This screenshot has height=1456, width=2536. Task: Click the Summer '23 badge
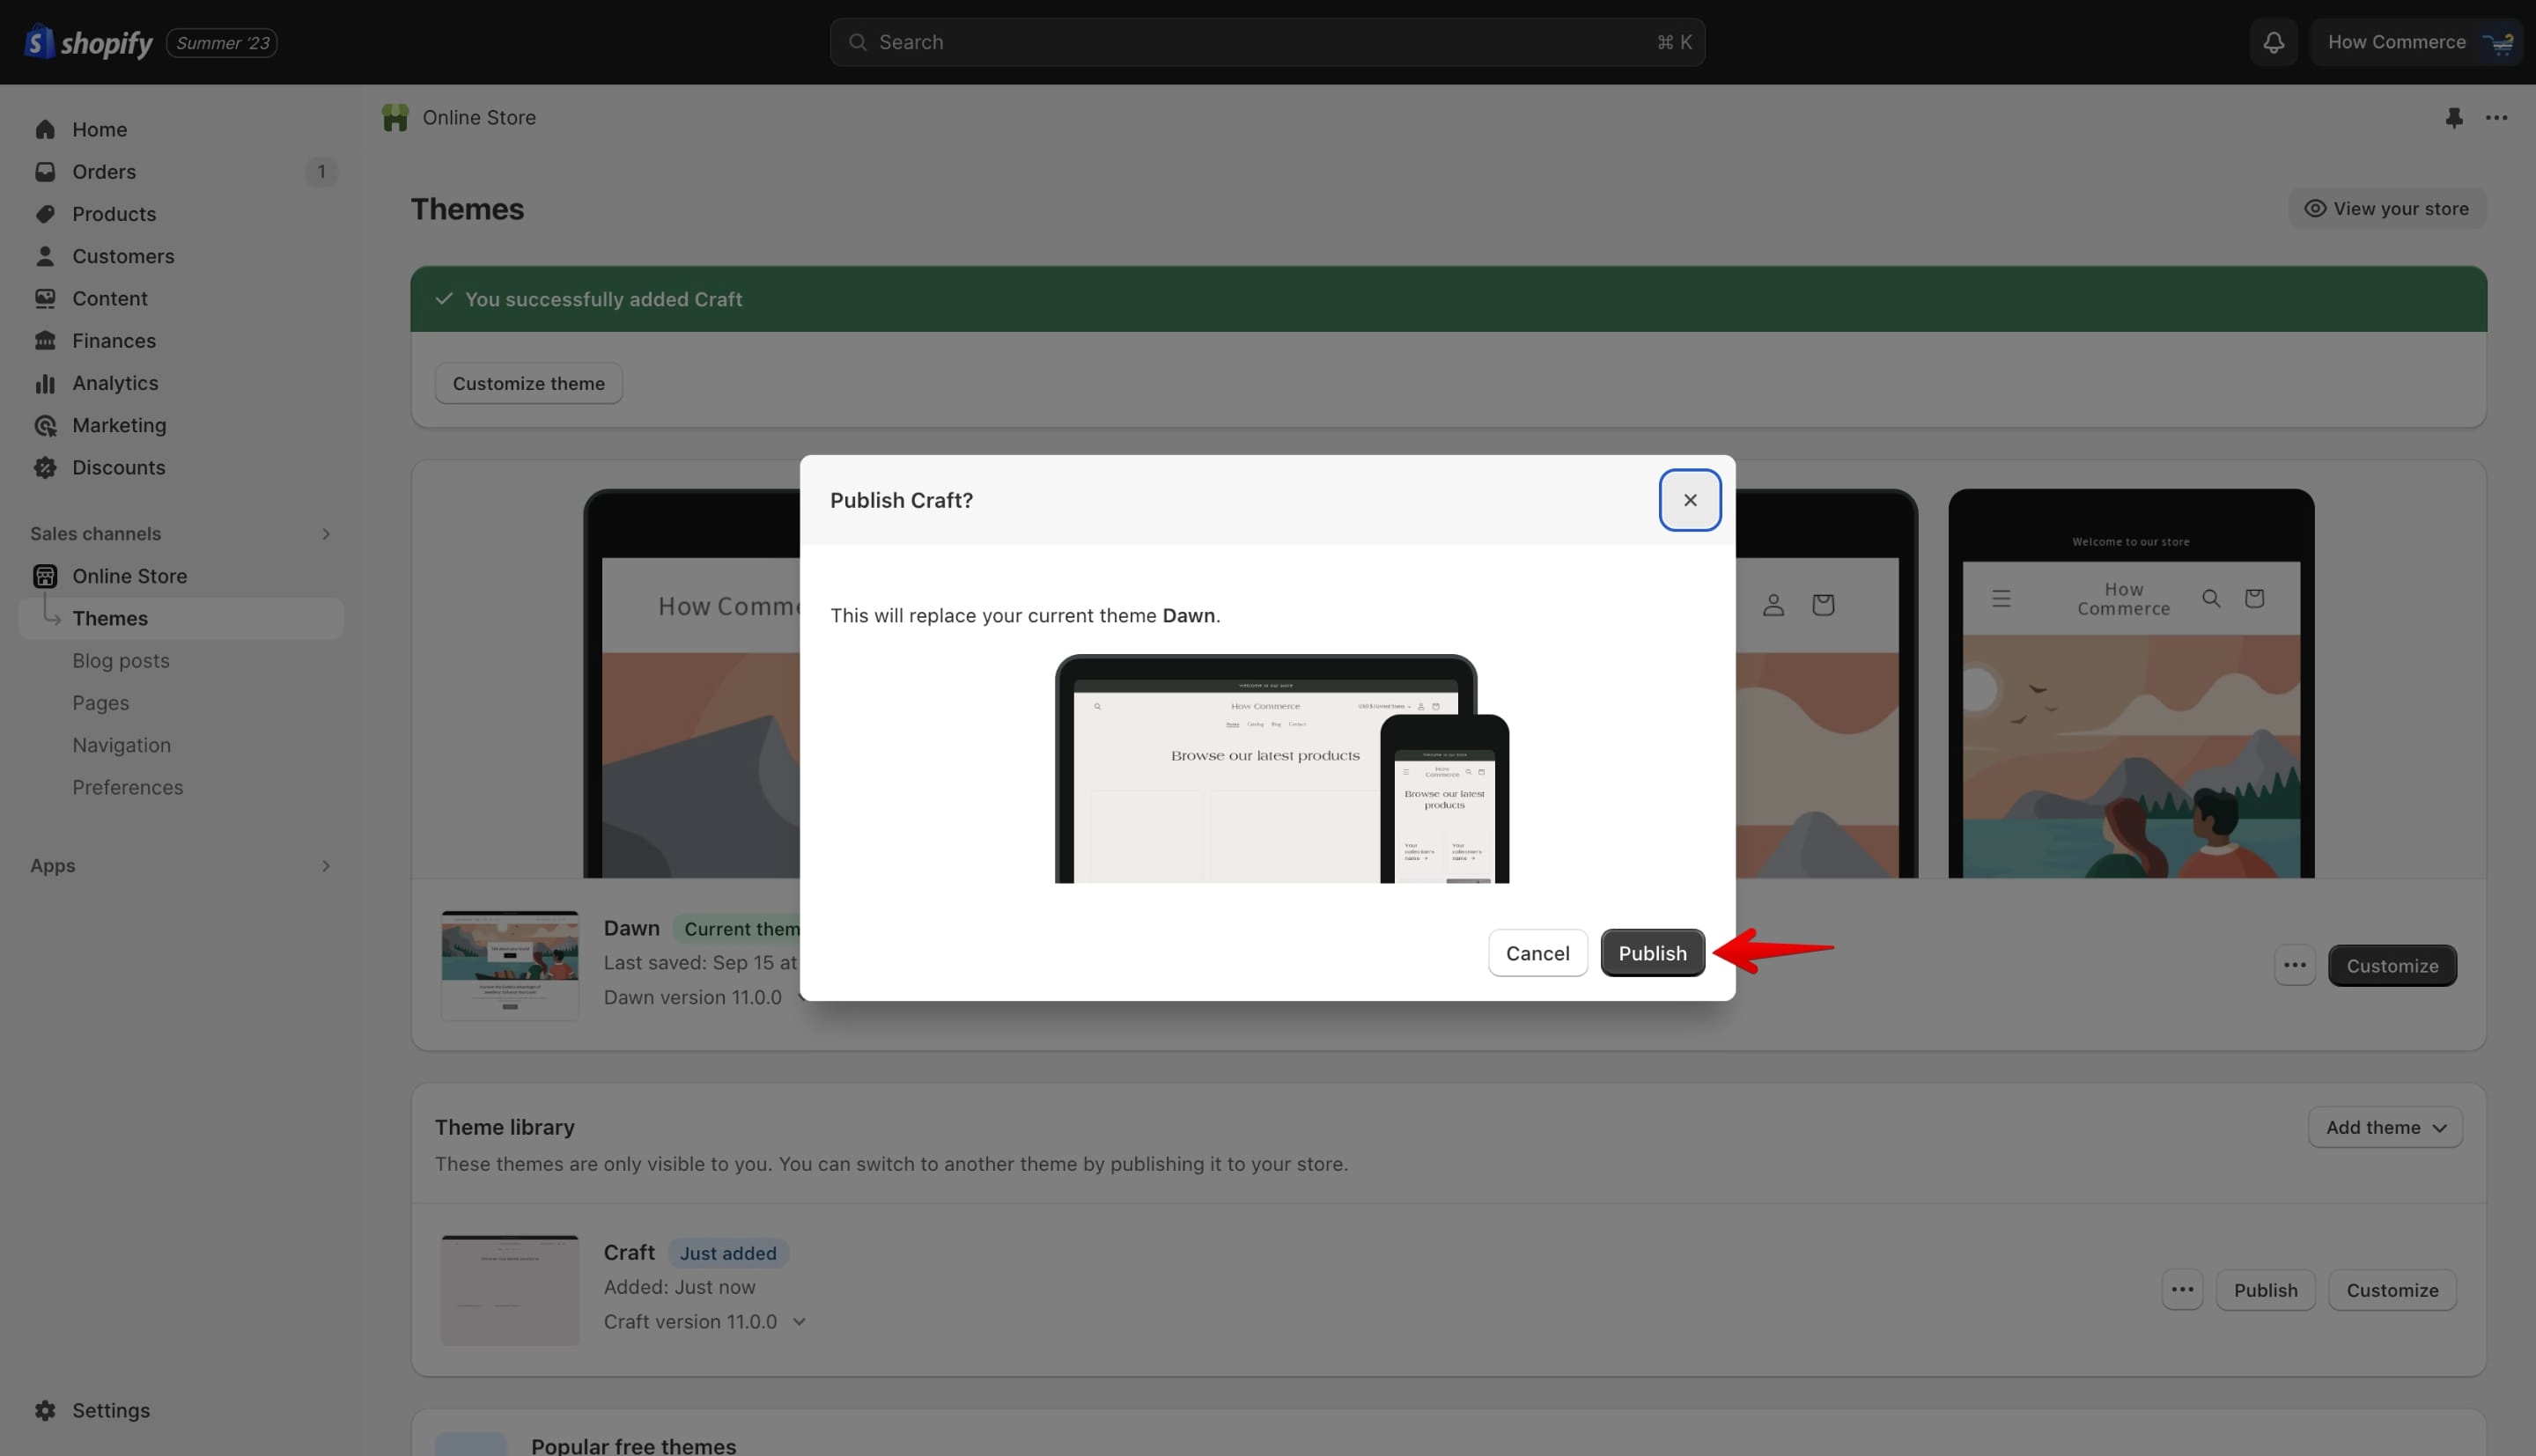tap(222, 42)
